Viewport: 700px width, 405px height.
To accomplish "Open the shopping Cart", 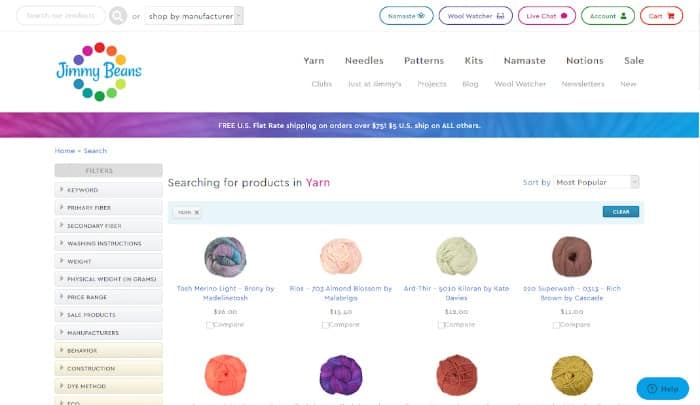I will coord(661,16).
